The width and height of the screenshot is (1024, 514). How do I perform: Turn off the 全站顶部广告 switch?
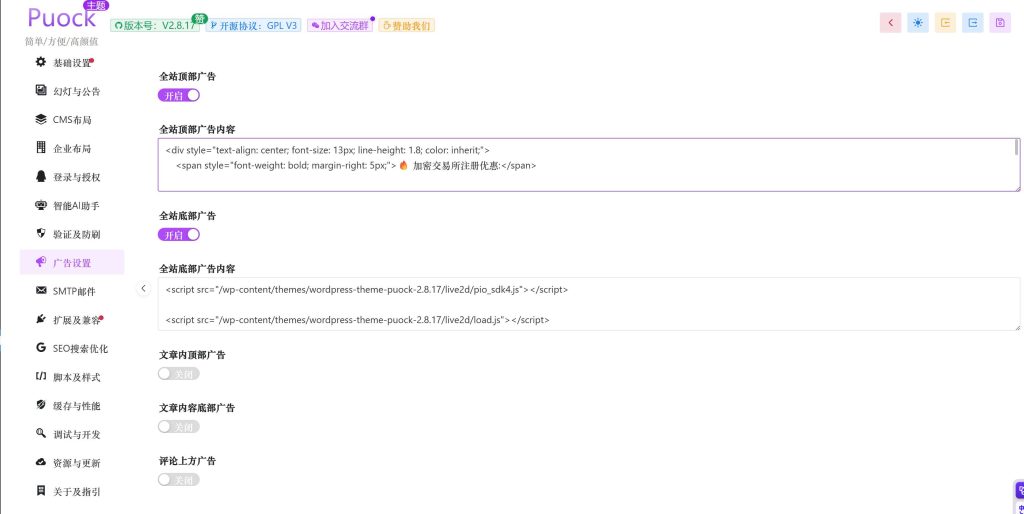pyautogui.click(x=178, y=95)
